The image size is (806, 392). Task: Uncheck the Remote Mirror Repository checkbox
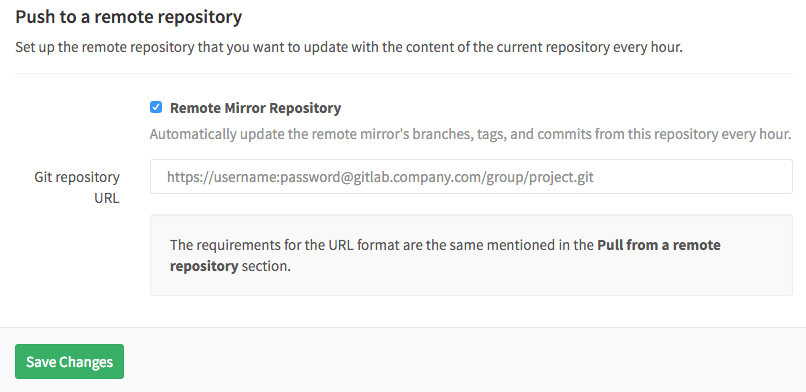click(156, 107)
